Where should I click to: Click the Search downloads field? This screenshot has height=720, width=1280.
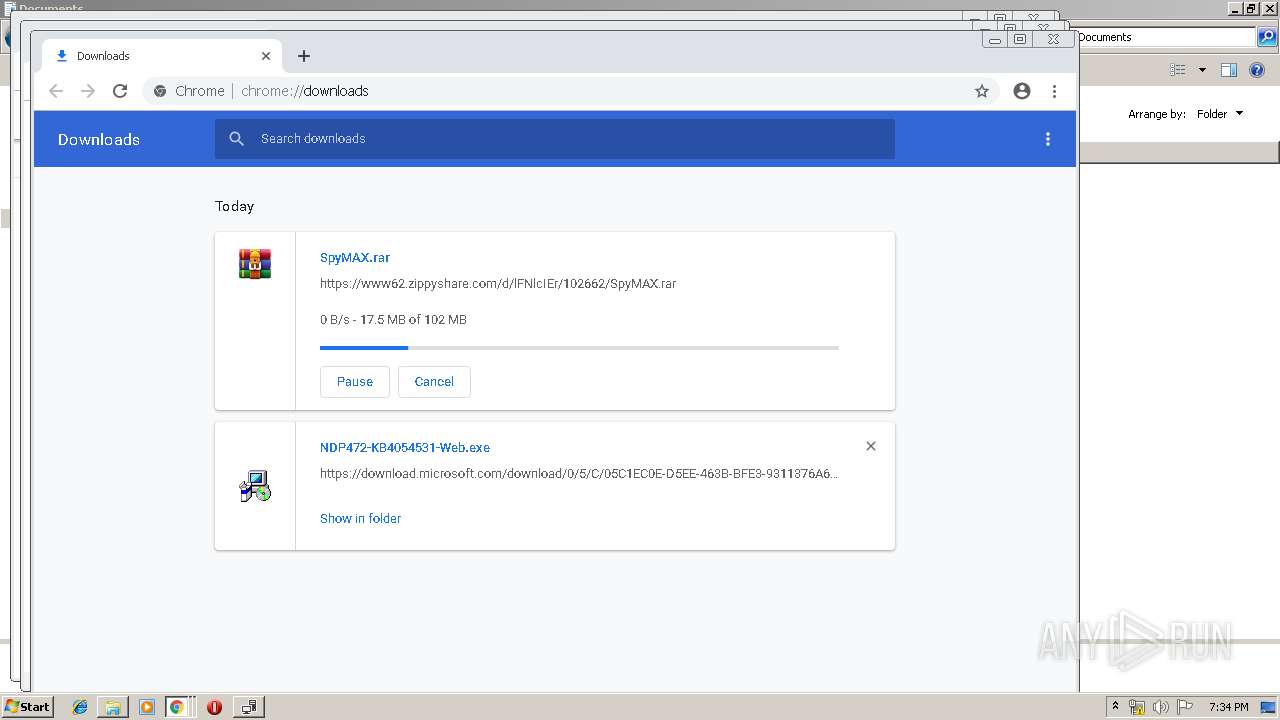click(555, 139)
